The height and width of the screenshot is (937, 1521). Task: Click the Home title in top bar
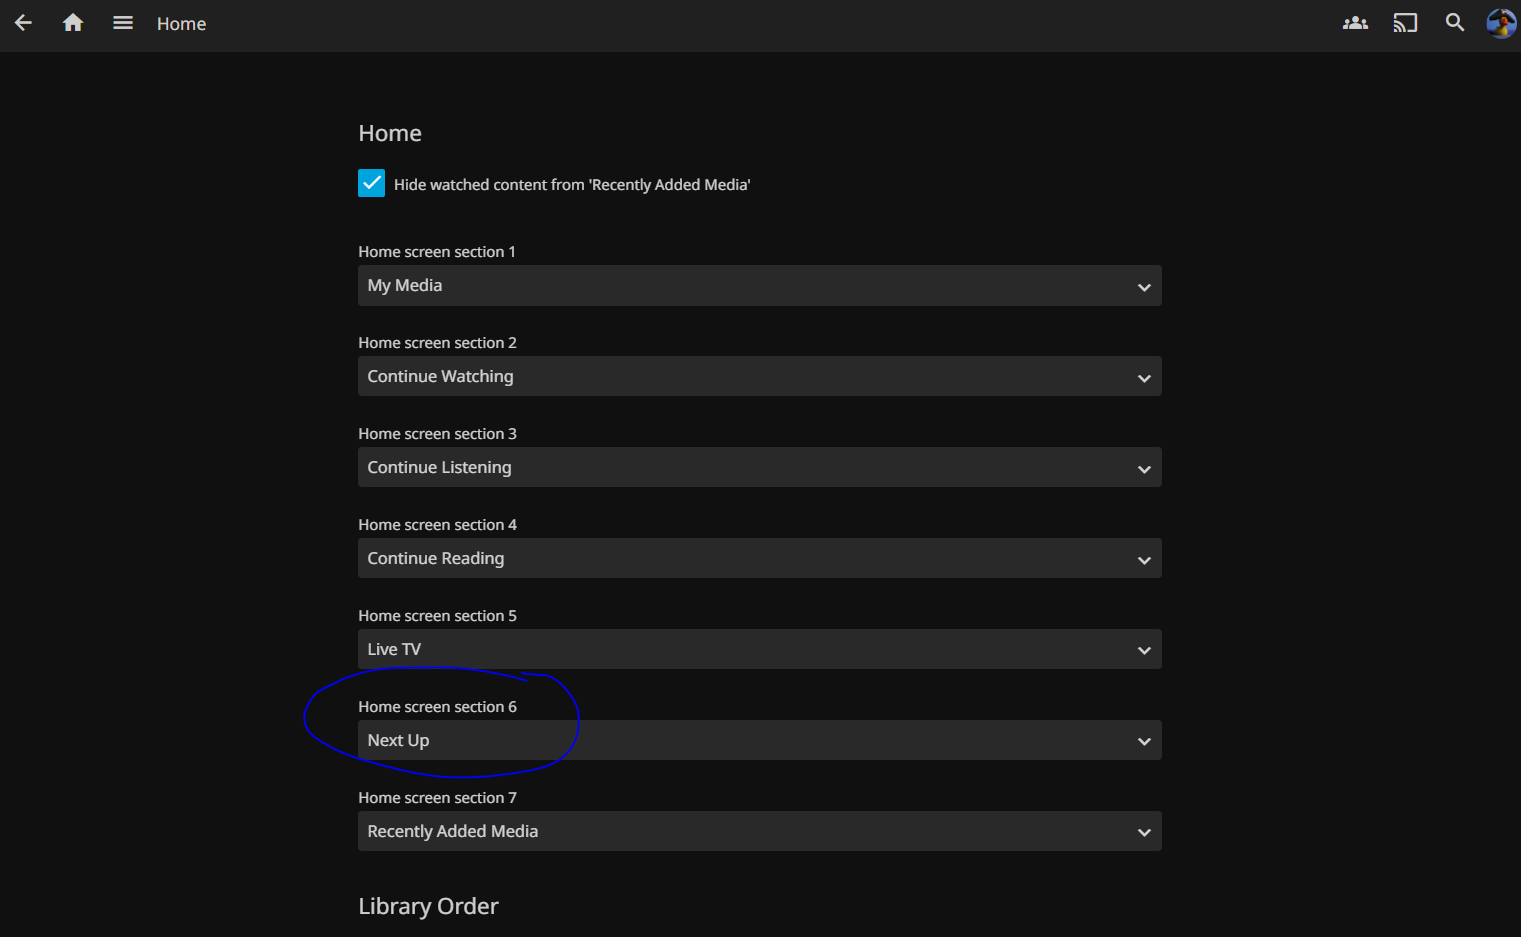181,24
